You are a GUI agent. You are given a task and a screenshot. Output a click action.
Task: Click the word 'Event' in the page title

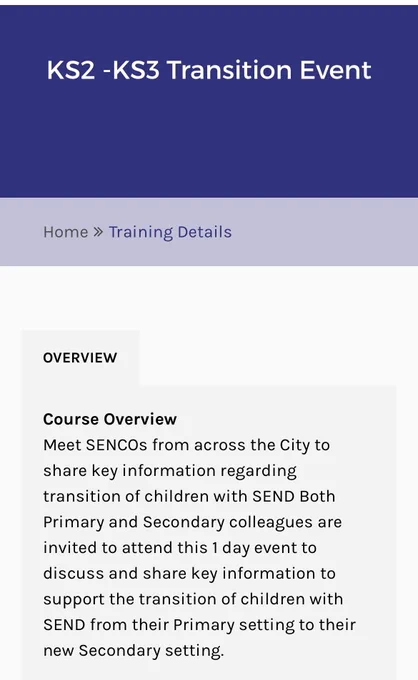[x=336, y=70]
